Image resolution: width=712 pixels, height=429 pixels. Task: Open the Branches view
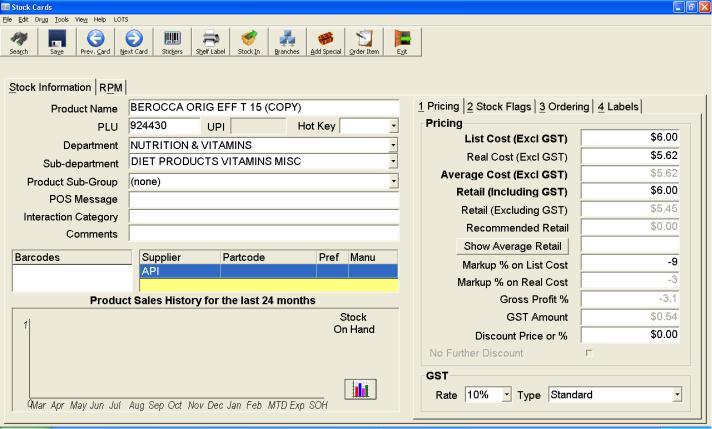point(287,42)
